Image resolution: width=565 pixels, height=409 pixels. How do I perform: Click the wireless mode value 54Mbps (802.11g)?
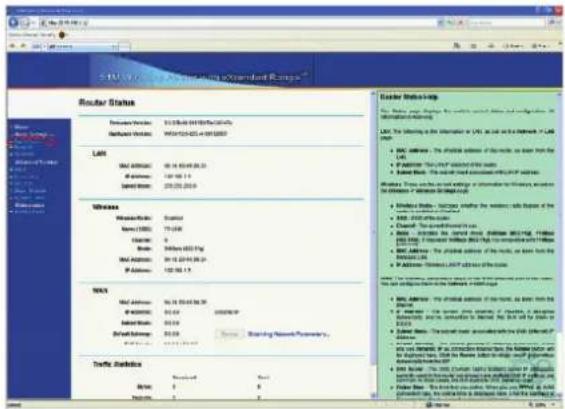point(184,249)
